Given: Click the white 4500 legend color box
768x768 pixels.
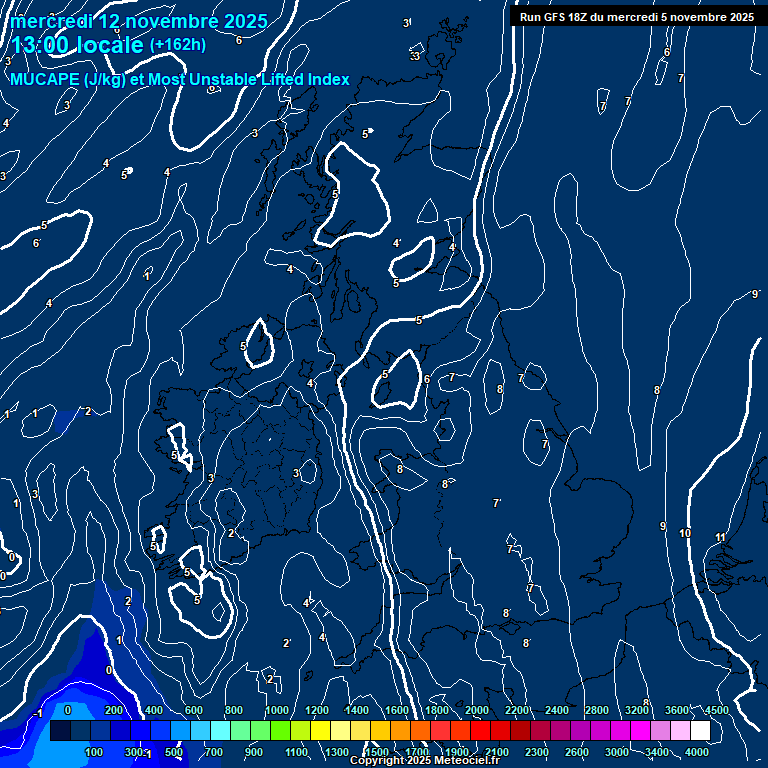Looking at the screenshot, I should (700, 731).
